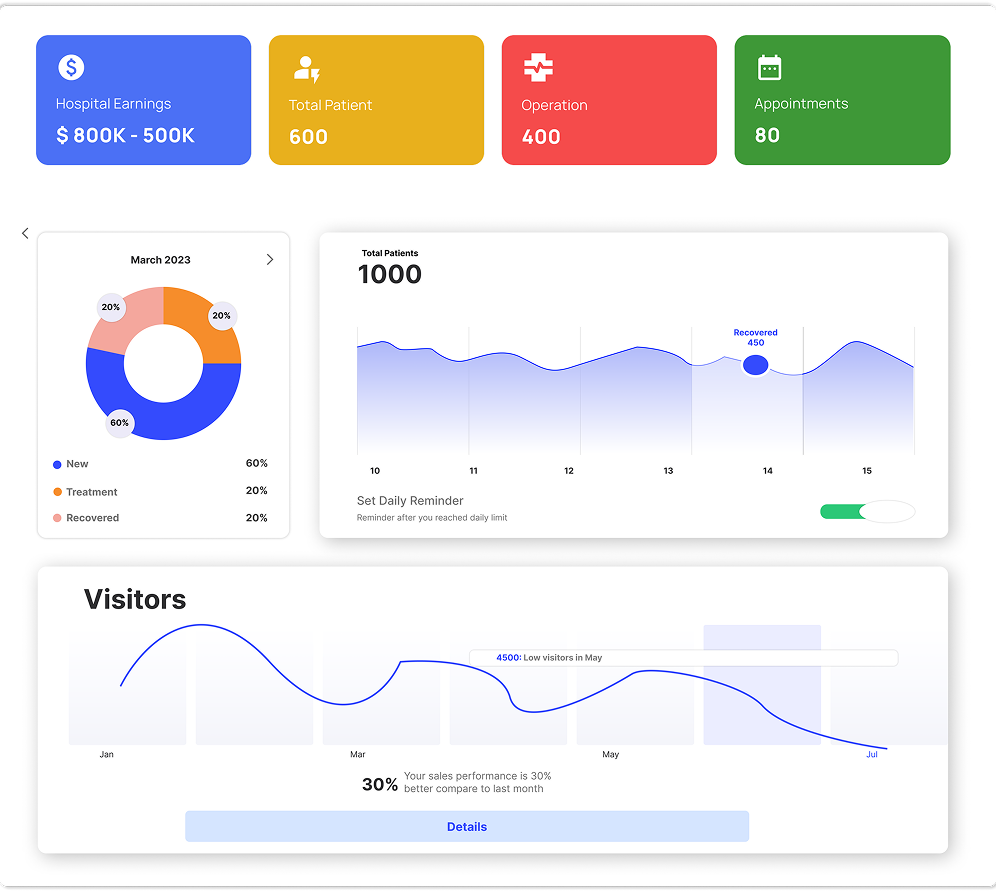Viewport: 996px width, 891px height.
Task: Select the Jul label on Visitors chart
Action: click(872, 754)
